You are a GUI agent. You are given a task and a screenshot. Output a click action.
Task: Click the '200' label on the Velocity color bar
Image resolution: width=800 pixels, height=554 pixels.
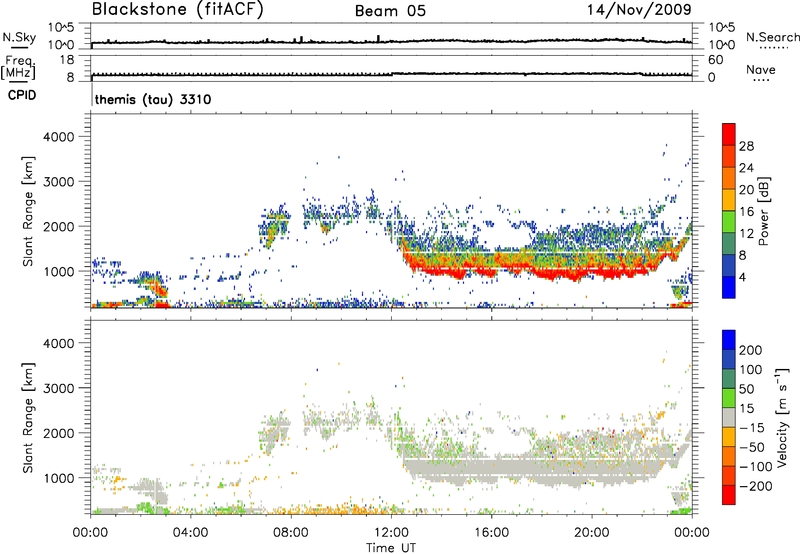(751, 350)
